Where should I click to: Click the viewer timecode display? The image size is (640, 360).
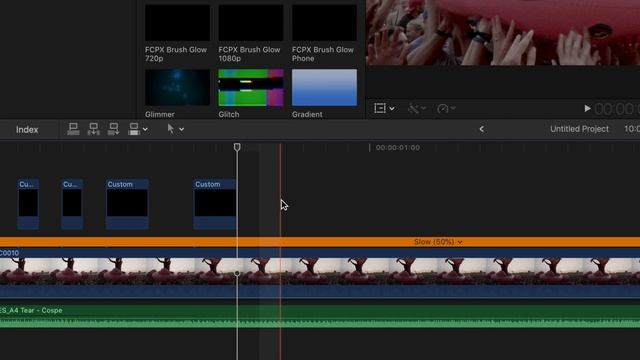tap(617, 109)
